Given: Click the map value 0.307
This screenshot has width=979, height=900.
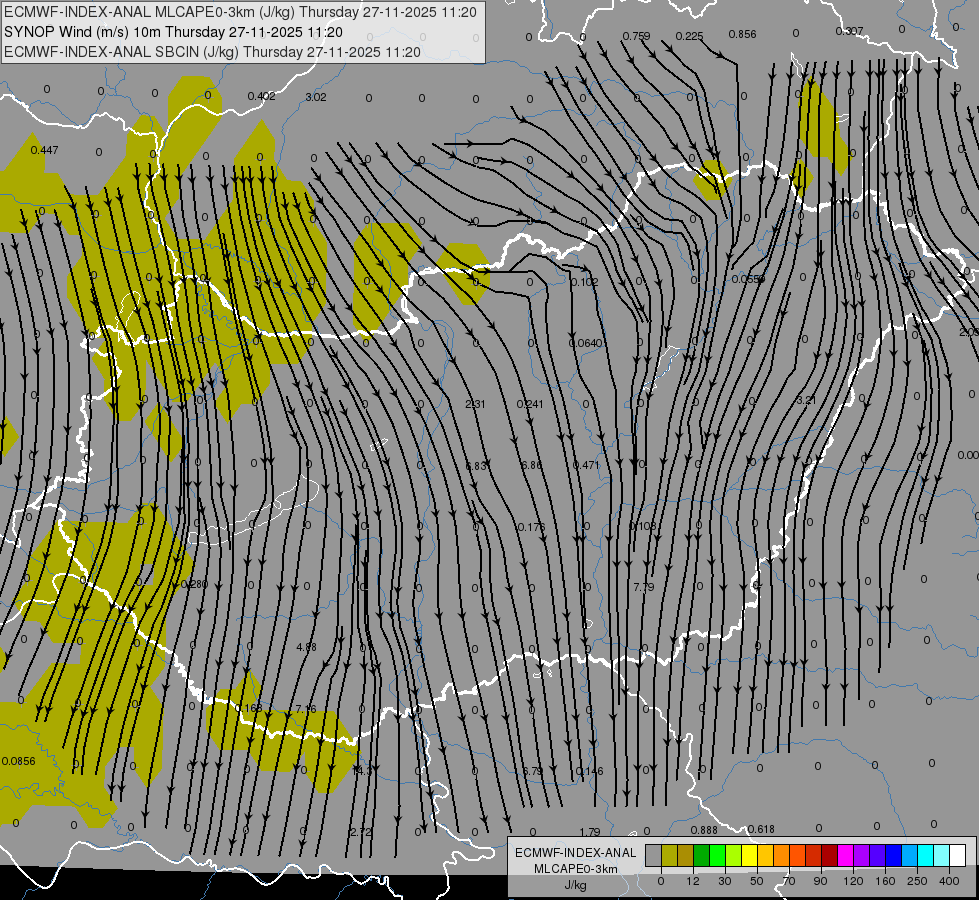Looking at the screenshot, I should point(849,31).
